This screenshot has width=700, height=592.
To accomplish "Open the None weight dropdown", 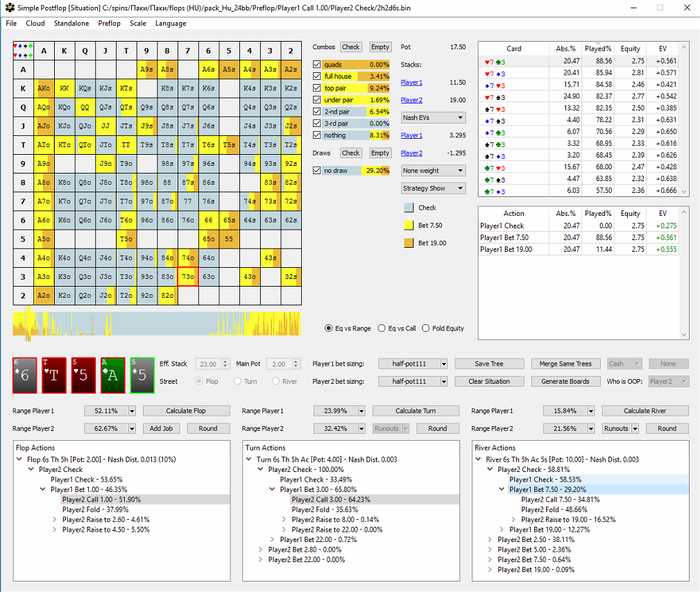I will pyautogui.click(x=433, y=171).
